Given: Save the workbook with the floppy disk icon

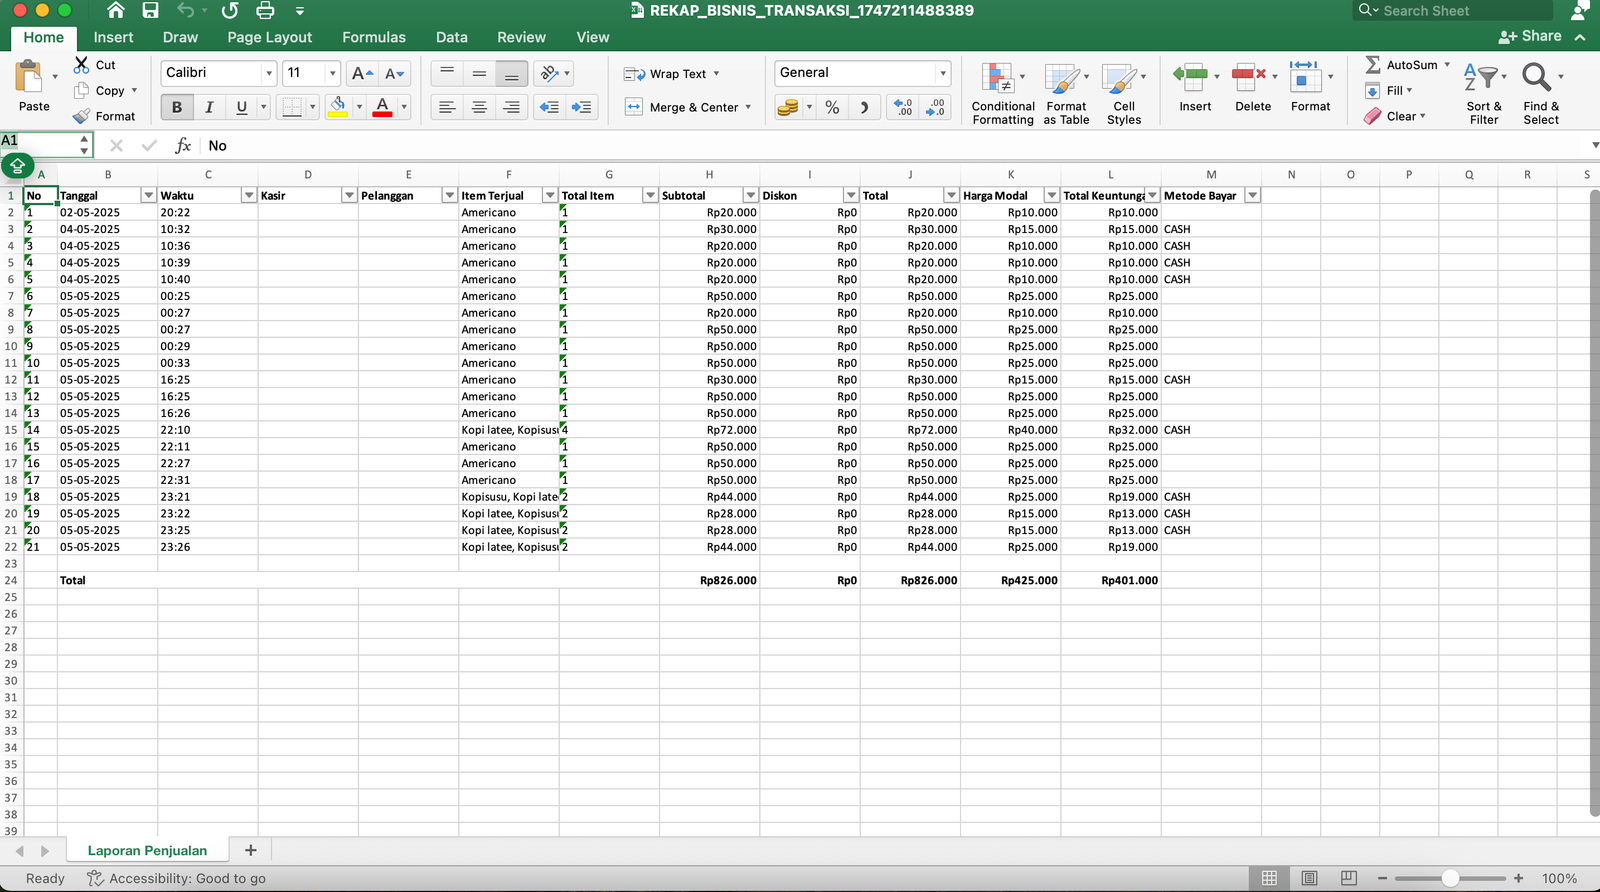Looking at the screenshot, I should pos(150,11).
